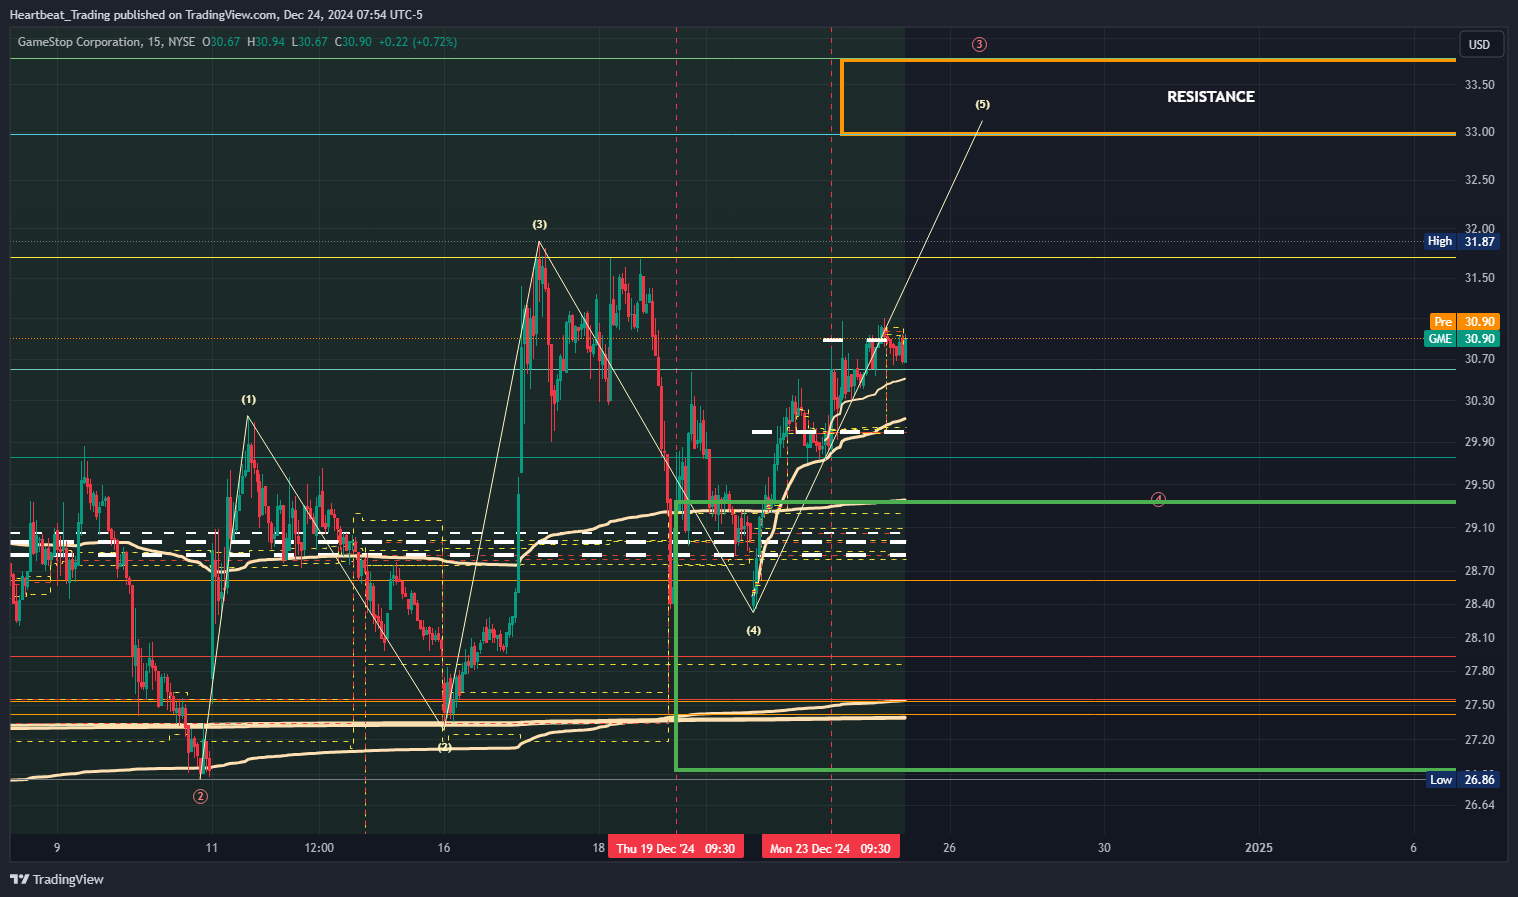Click the 16 date on time axis
The height and width of the screenshot is (897, 1518).
[444, 848]
